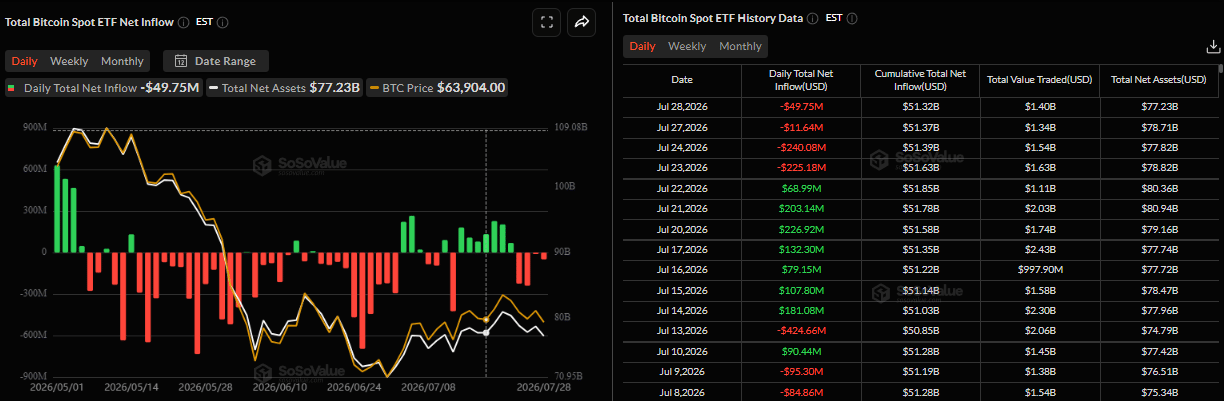Toggle Daily Total Net Inflow series
This screenshot has height=401, width=1224.
tap(103, 88)
